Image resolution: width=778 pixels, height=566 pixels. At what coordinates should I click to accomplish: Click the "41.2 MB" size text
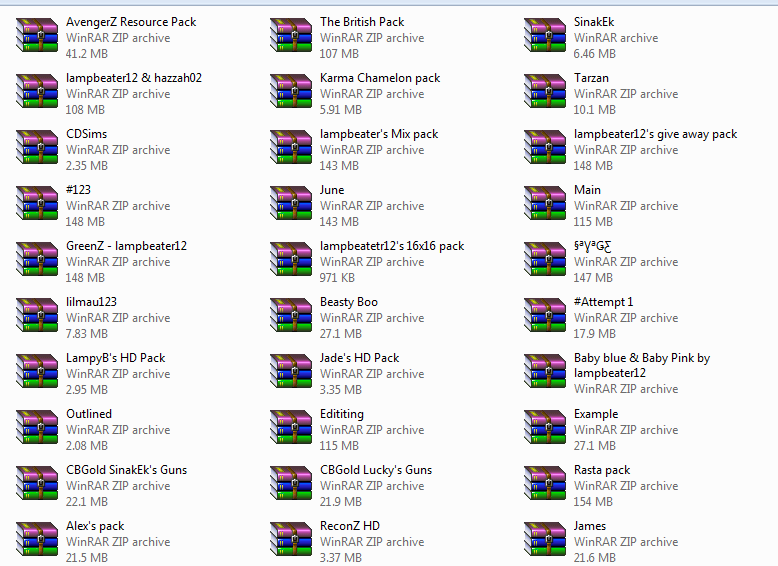pos(87,54)
